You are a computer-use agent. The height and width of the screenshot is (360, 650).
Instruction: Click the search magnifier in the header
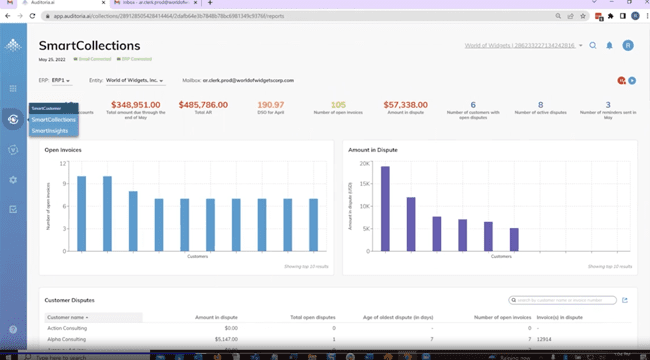coord(593,45)
